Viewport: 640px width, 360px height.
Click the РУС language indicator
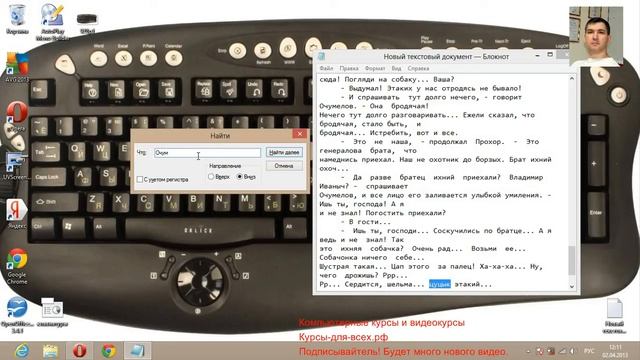589,351
